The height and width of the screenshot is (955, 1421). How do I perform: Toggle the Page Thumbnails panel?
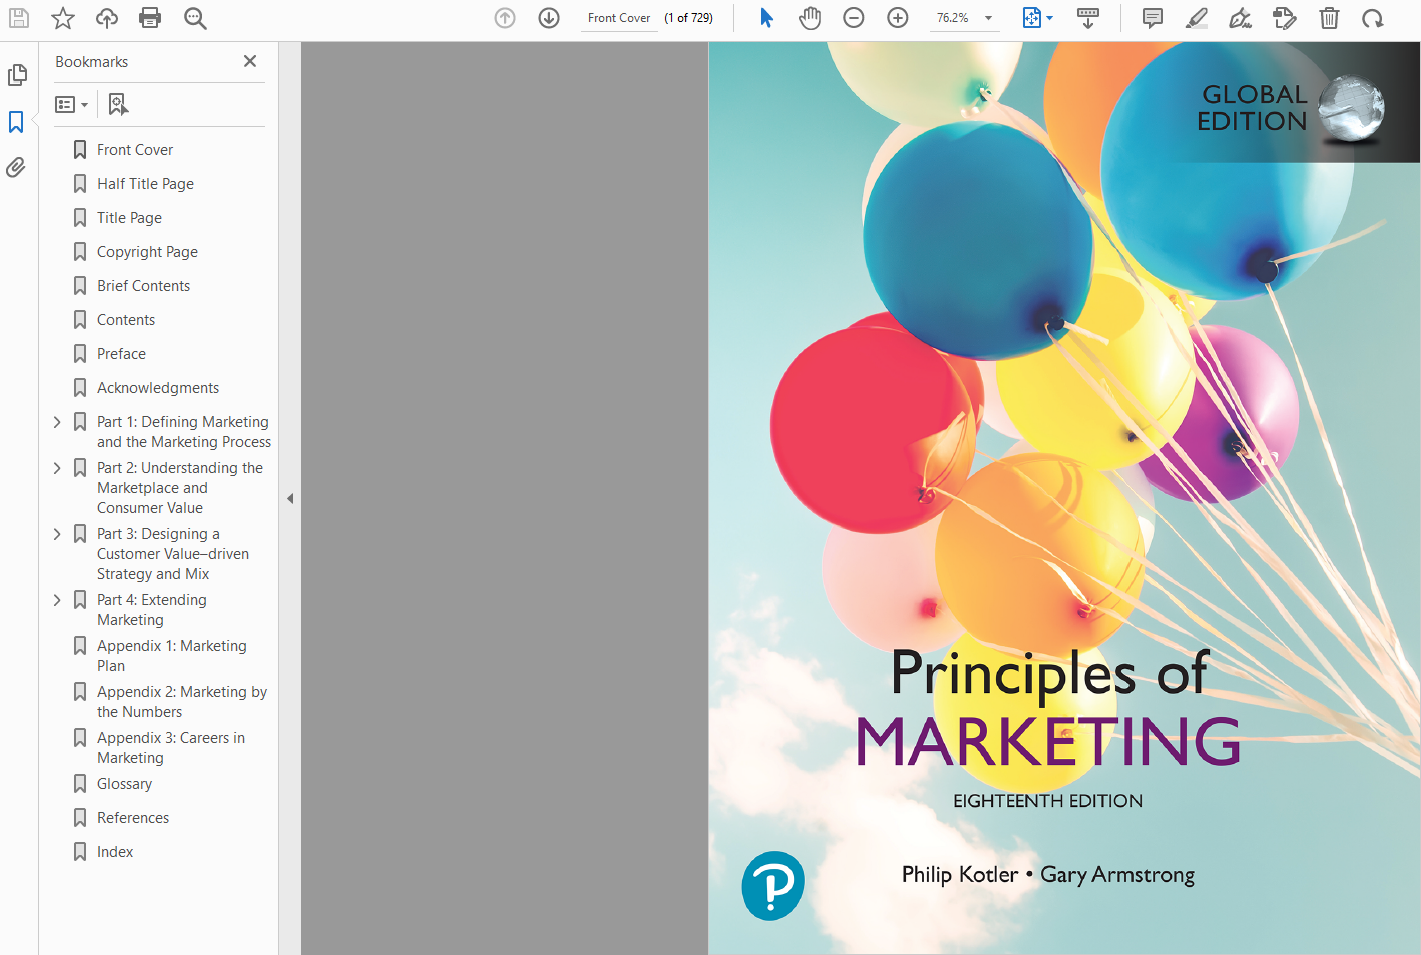tap(17, 75)
